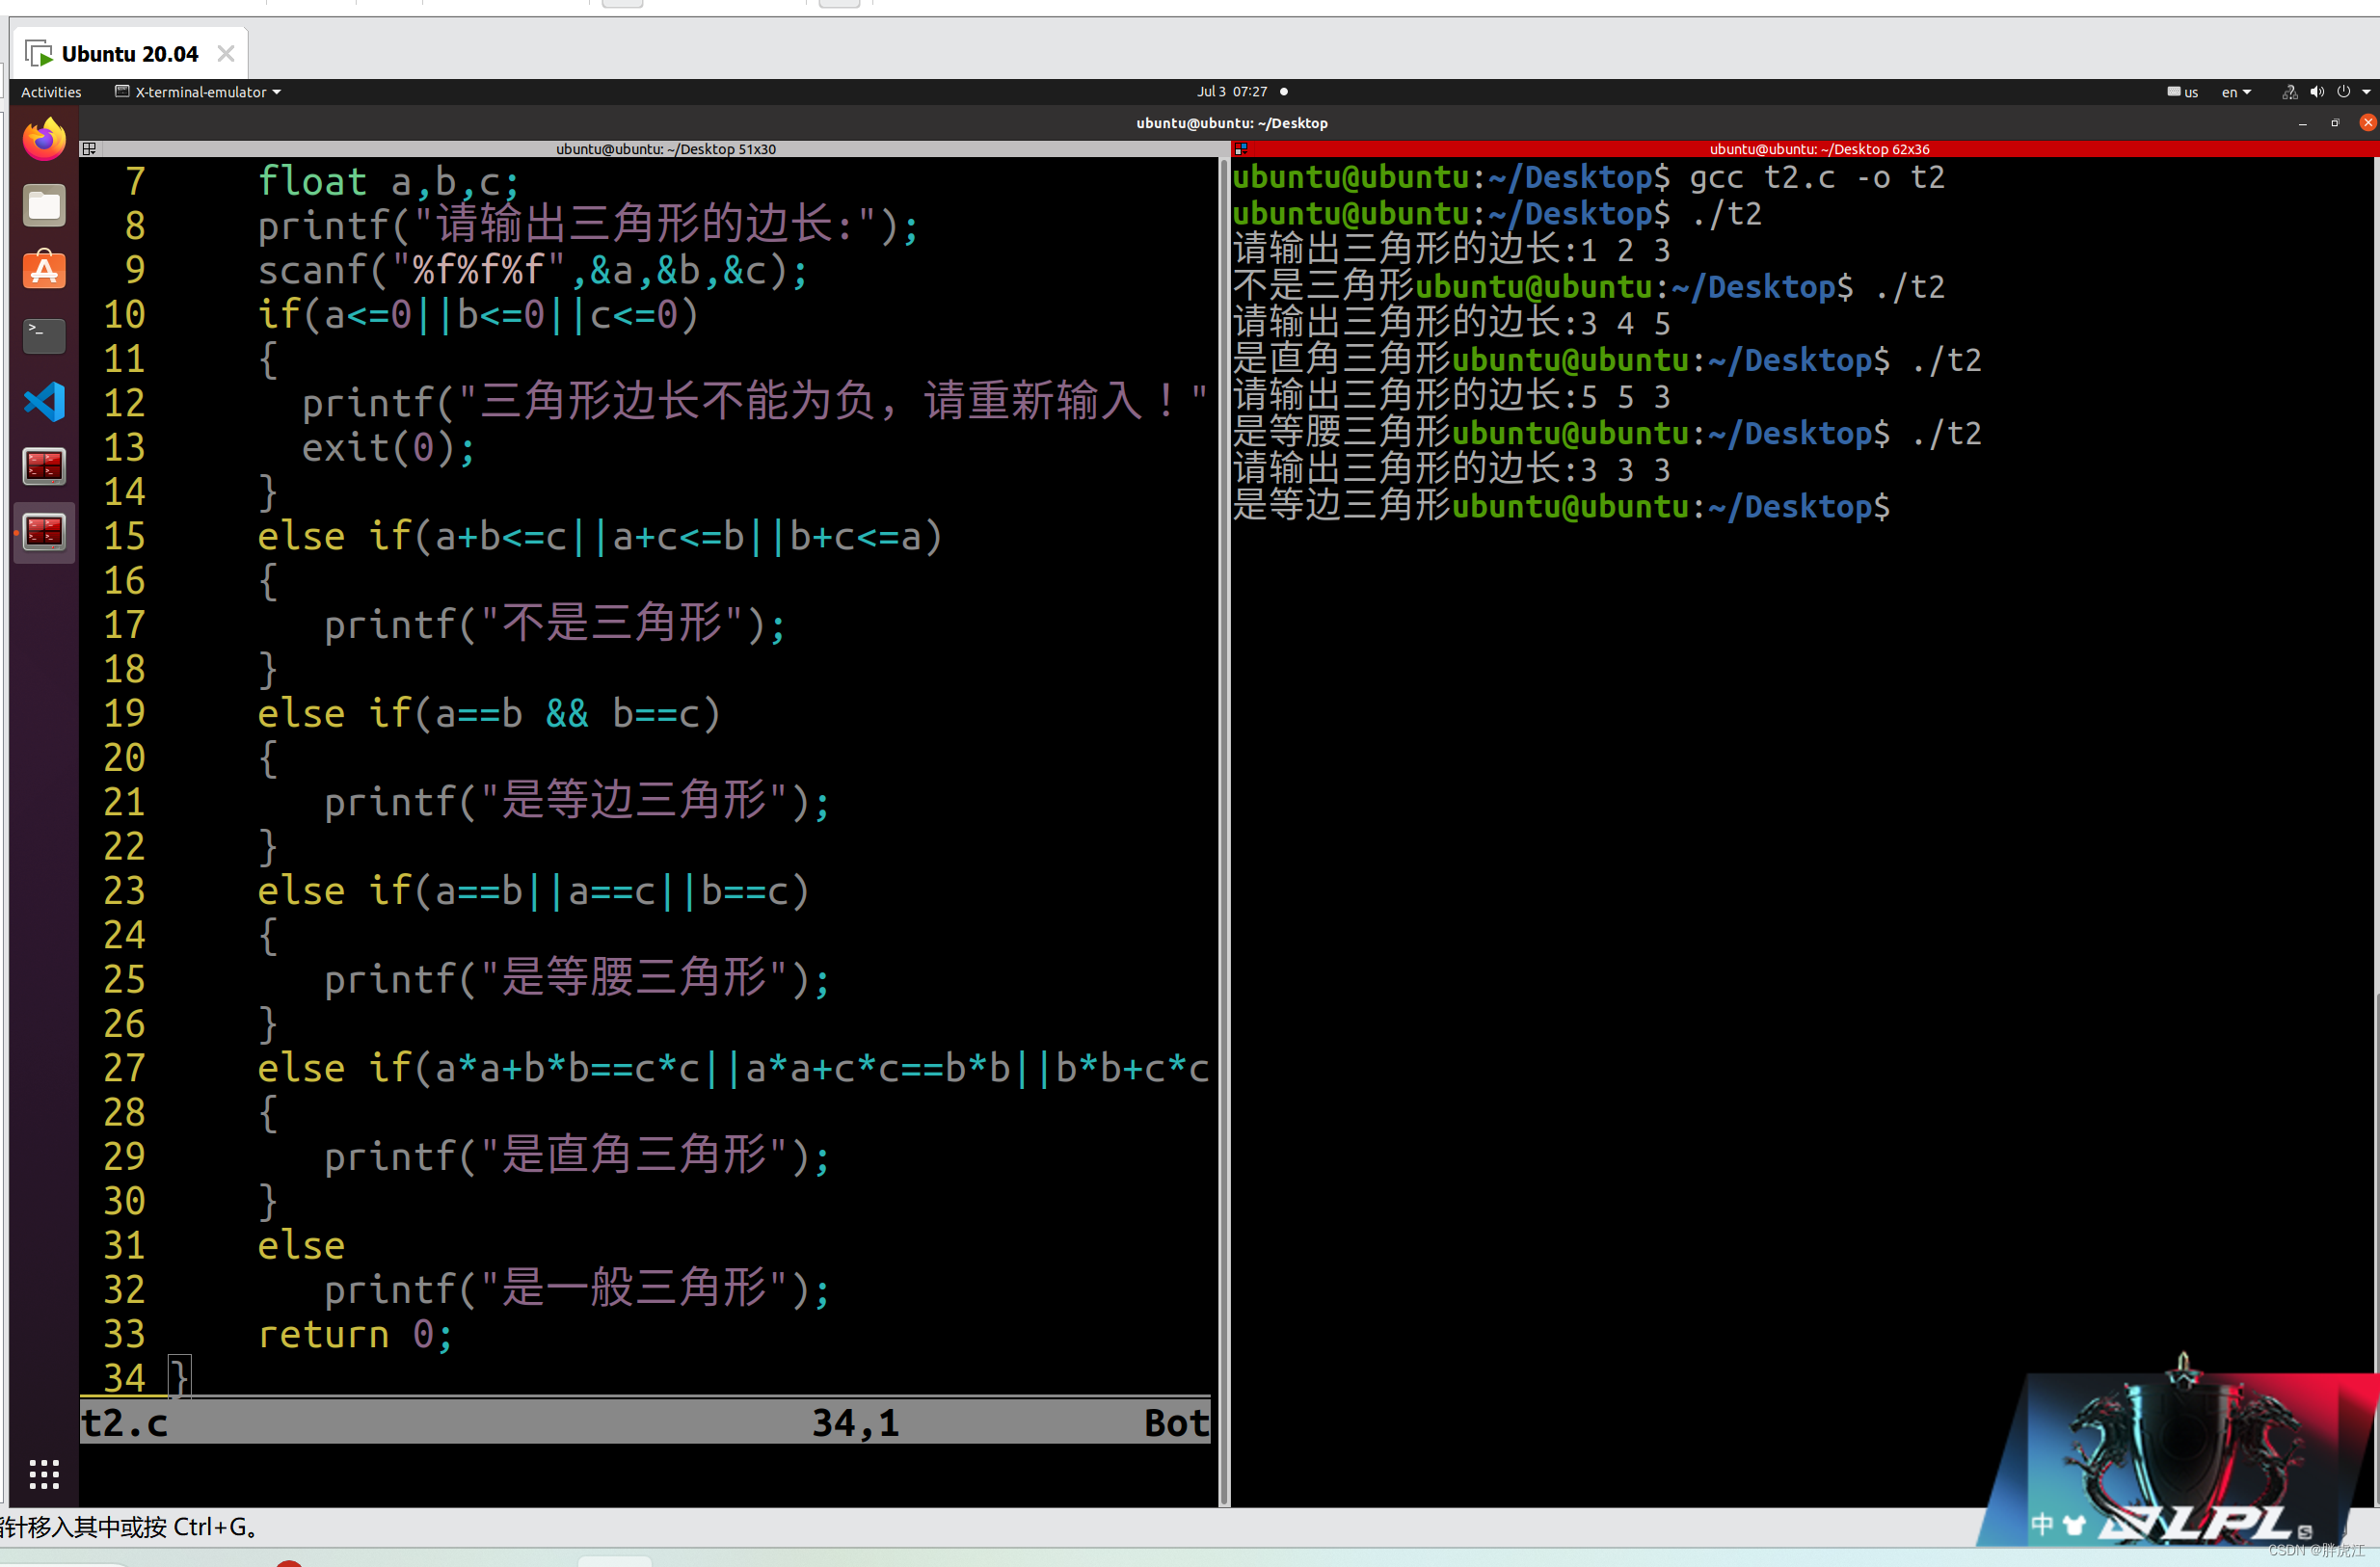
Task: Switch to the active Terminator dock icon
Action: coord(44,531)
